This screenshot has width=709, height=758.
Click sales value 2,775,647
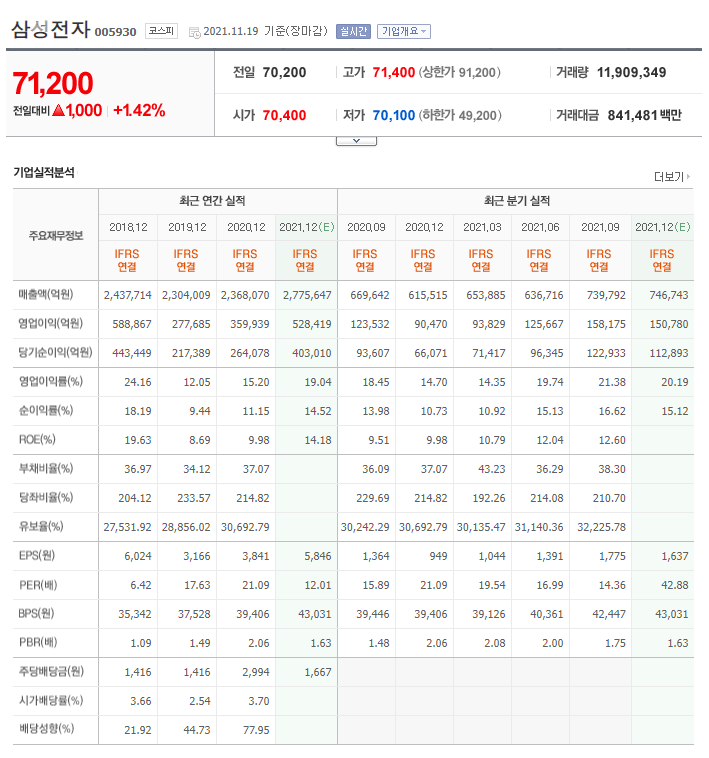tap(307, 295)
